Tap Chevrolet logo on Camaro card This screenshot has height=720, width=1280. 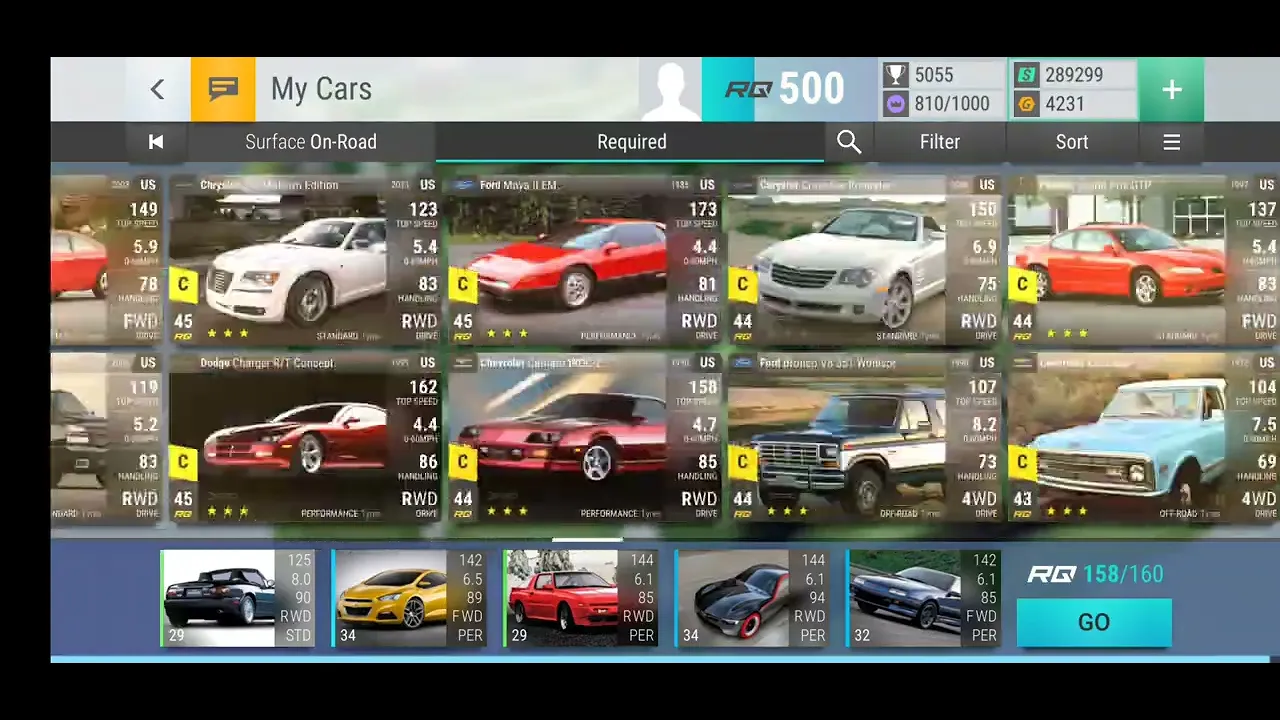pos(463,363)
